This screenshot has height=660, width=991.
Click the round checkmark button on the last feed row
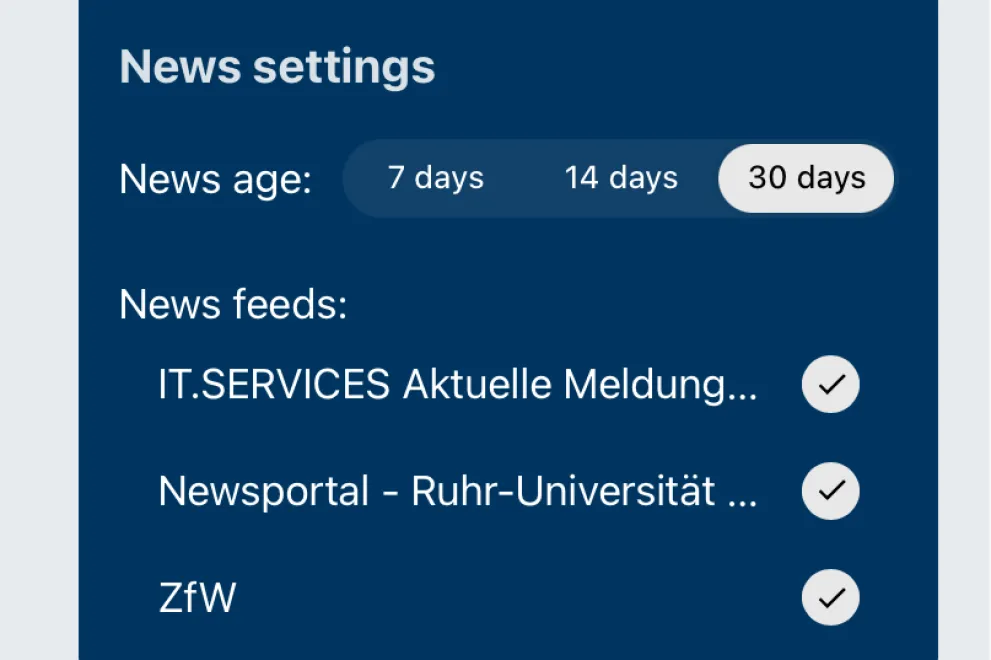click(x=830, y=597)
